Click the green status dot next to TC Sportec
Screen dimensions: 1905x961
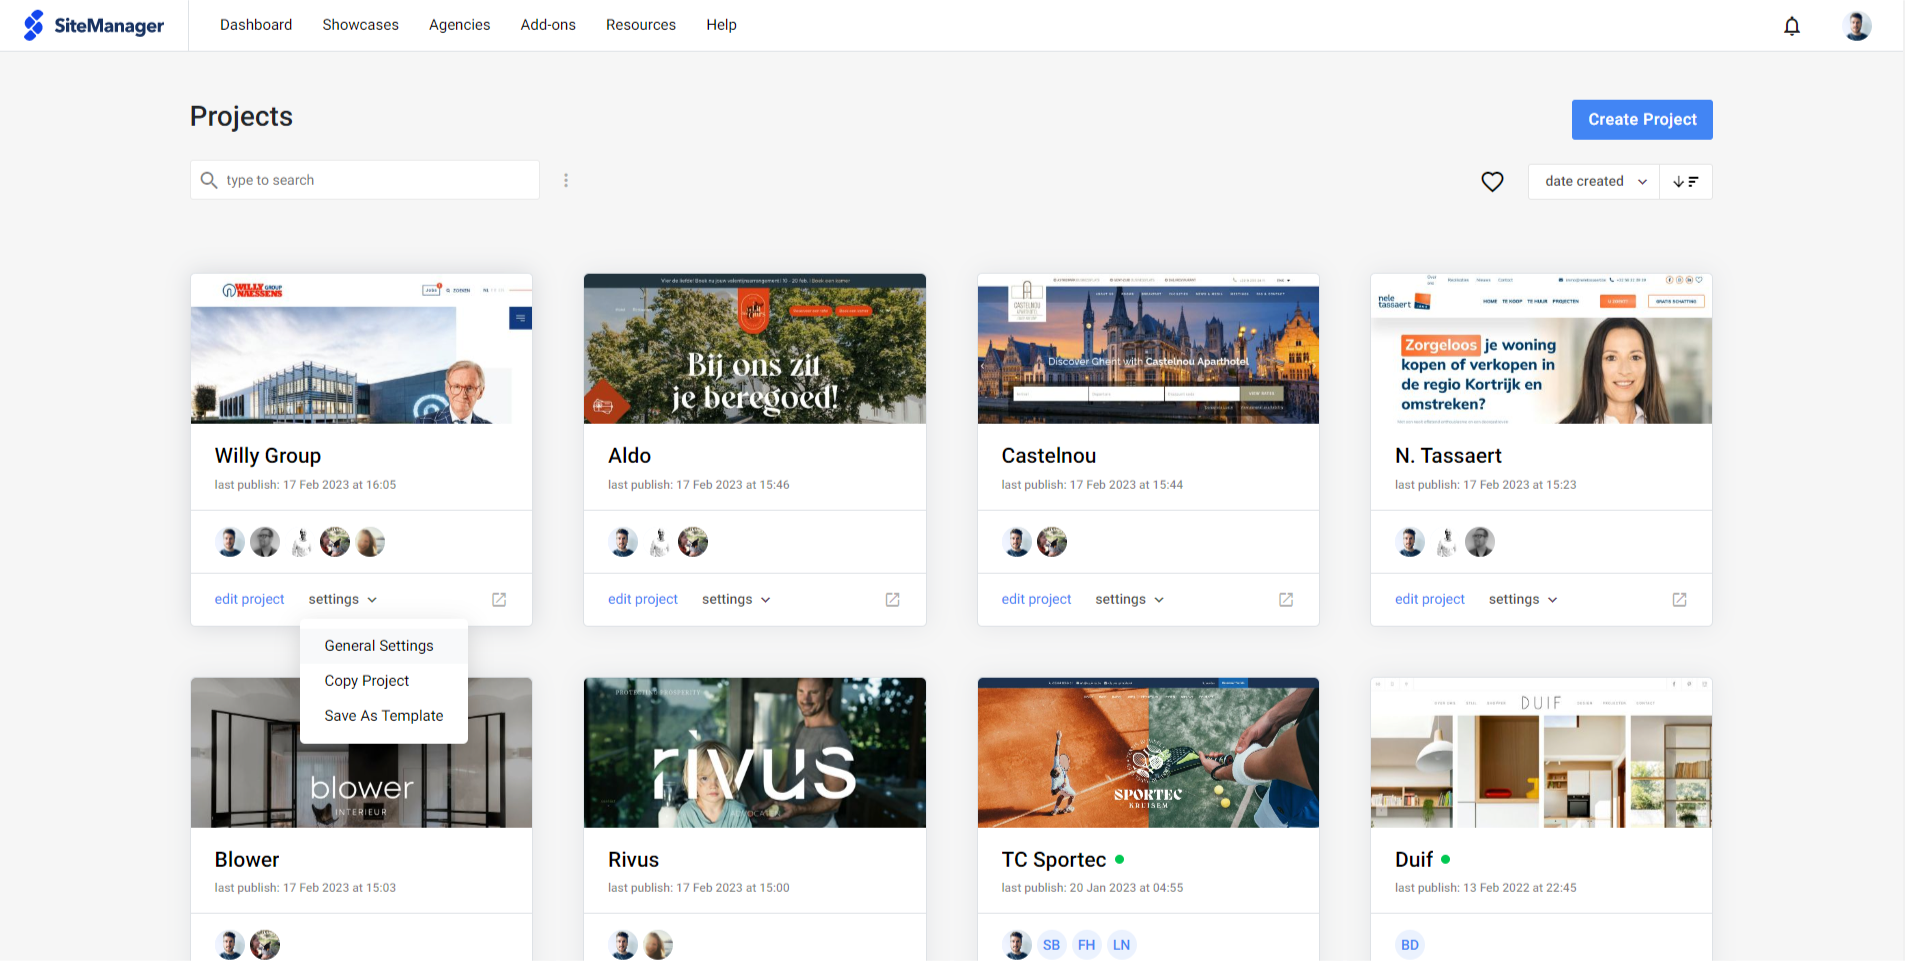pyautogui.click(x=1119, y=859)
